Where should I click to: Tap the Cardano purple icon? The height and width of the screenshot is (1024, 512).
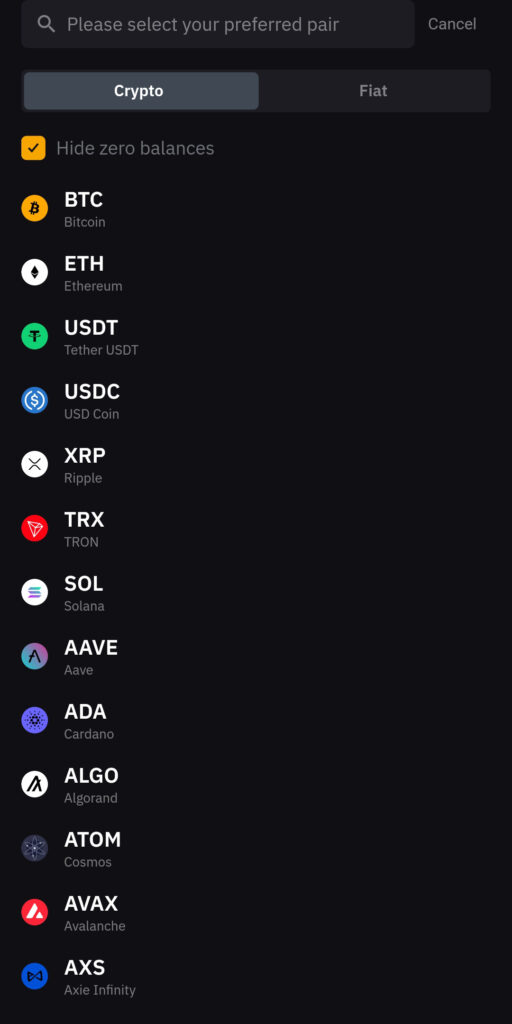(x=35, y=720)
